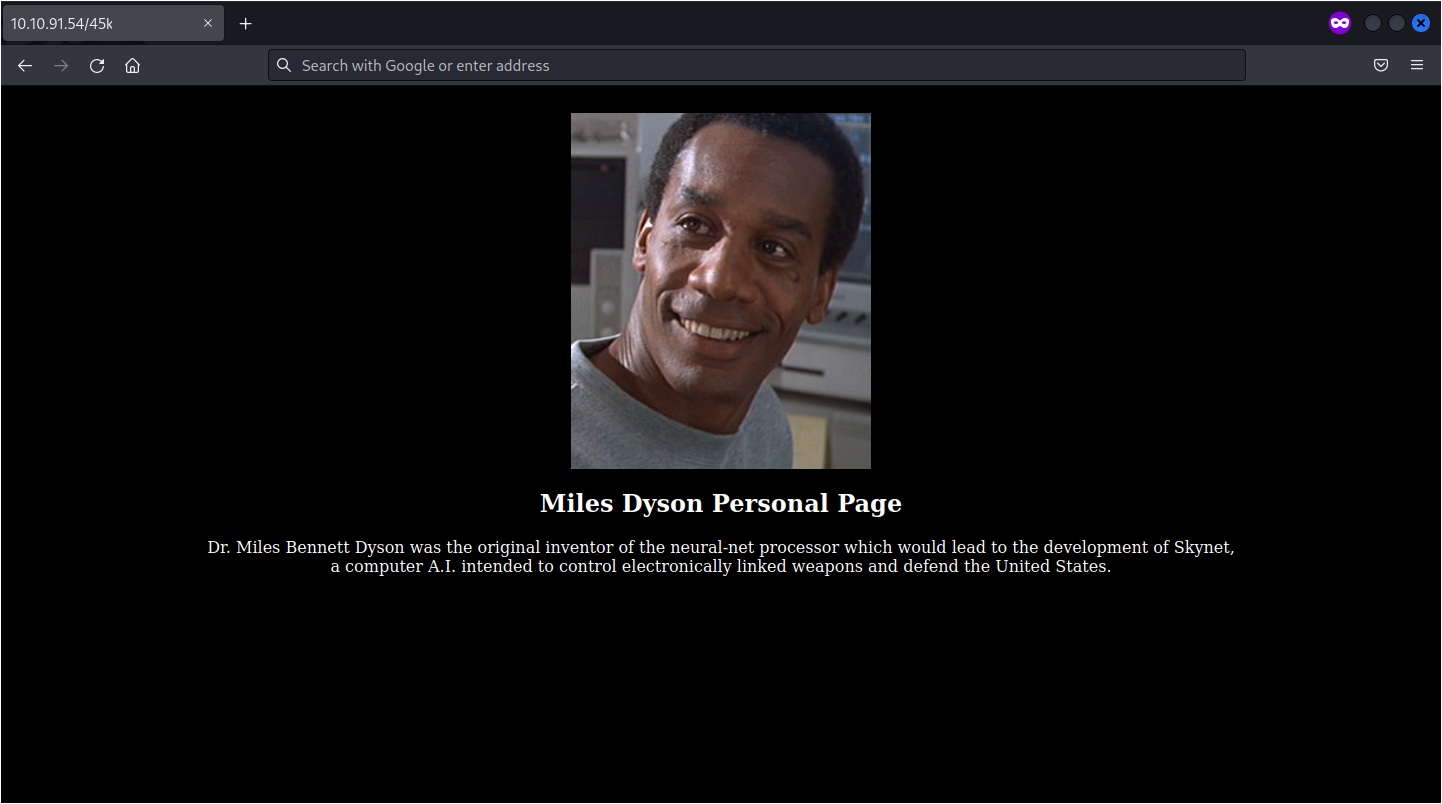Click 'Dr. Miles Bennett Dyson' in the paragraph
1442x804 pixels.
(306, 548)
